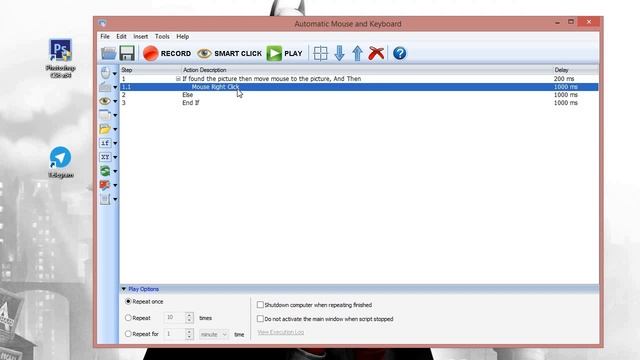640x360 pixels.
Task: Click the mouse action icon in the sidebar
Action: click(x=105, y=73)
